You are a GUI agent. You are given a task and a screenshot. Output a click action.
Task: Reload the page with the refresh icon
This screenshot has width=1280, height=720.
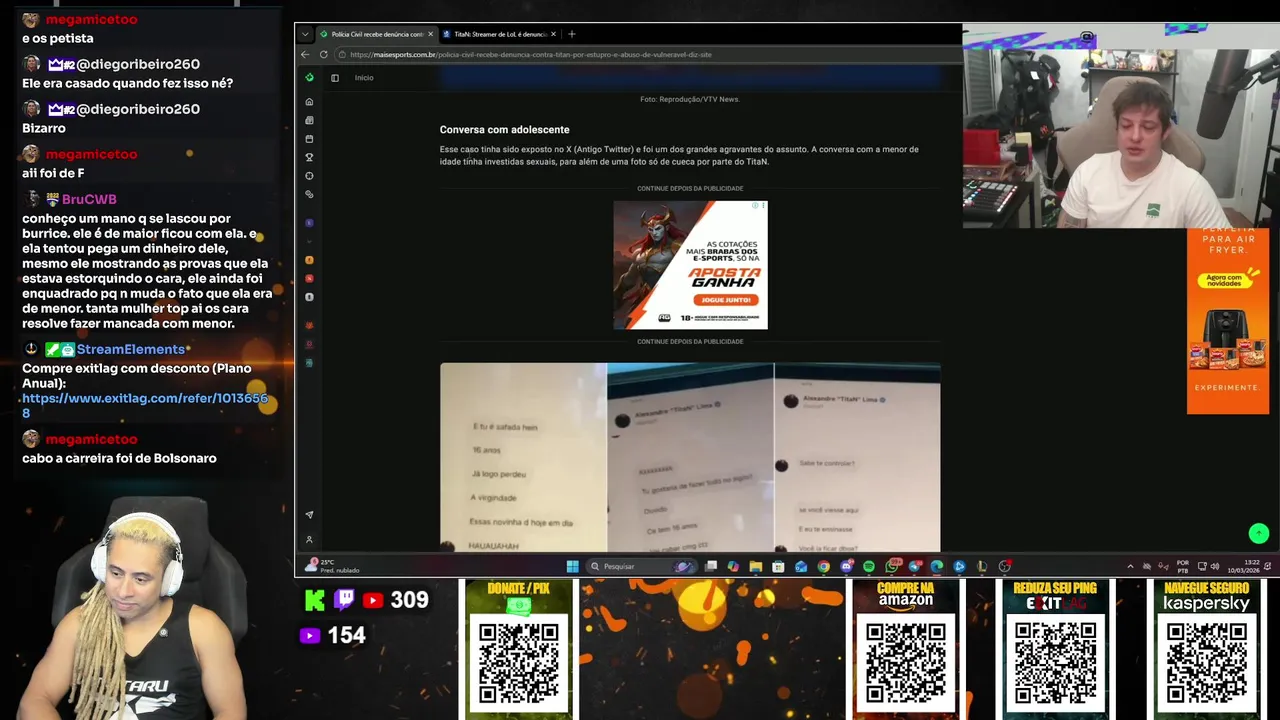(323, 55)
